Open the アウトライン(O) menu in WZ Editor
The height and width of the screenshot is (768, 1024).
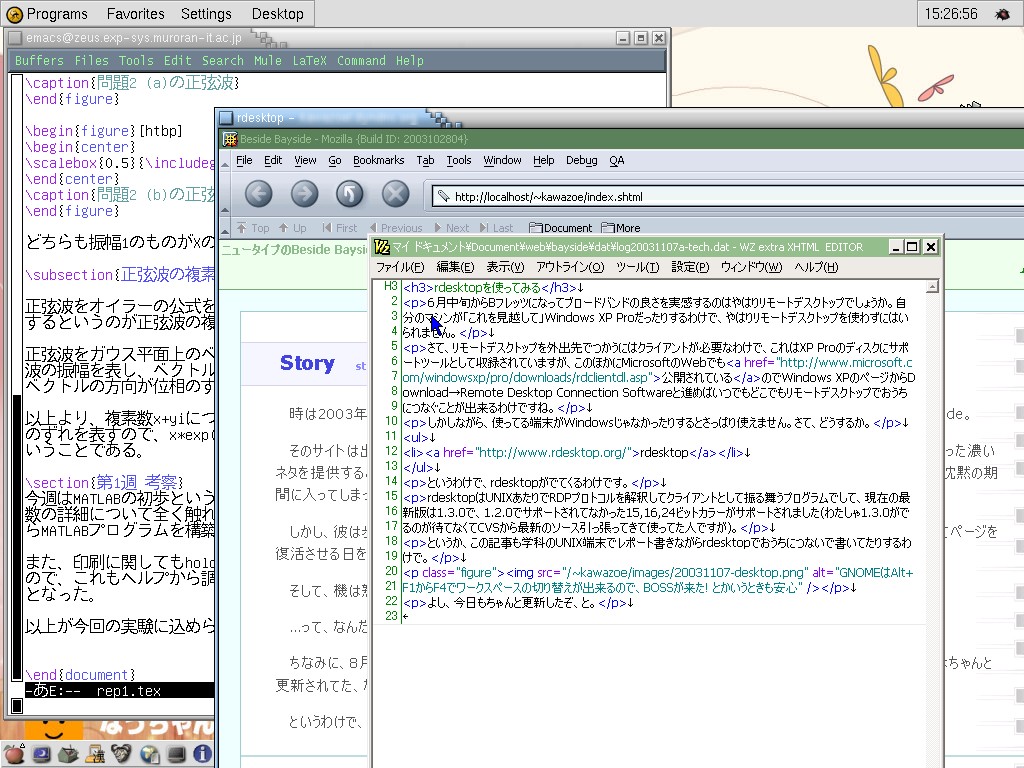(570, 267)
